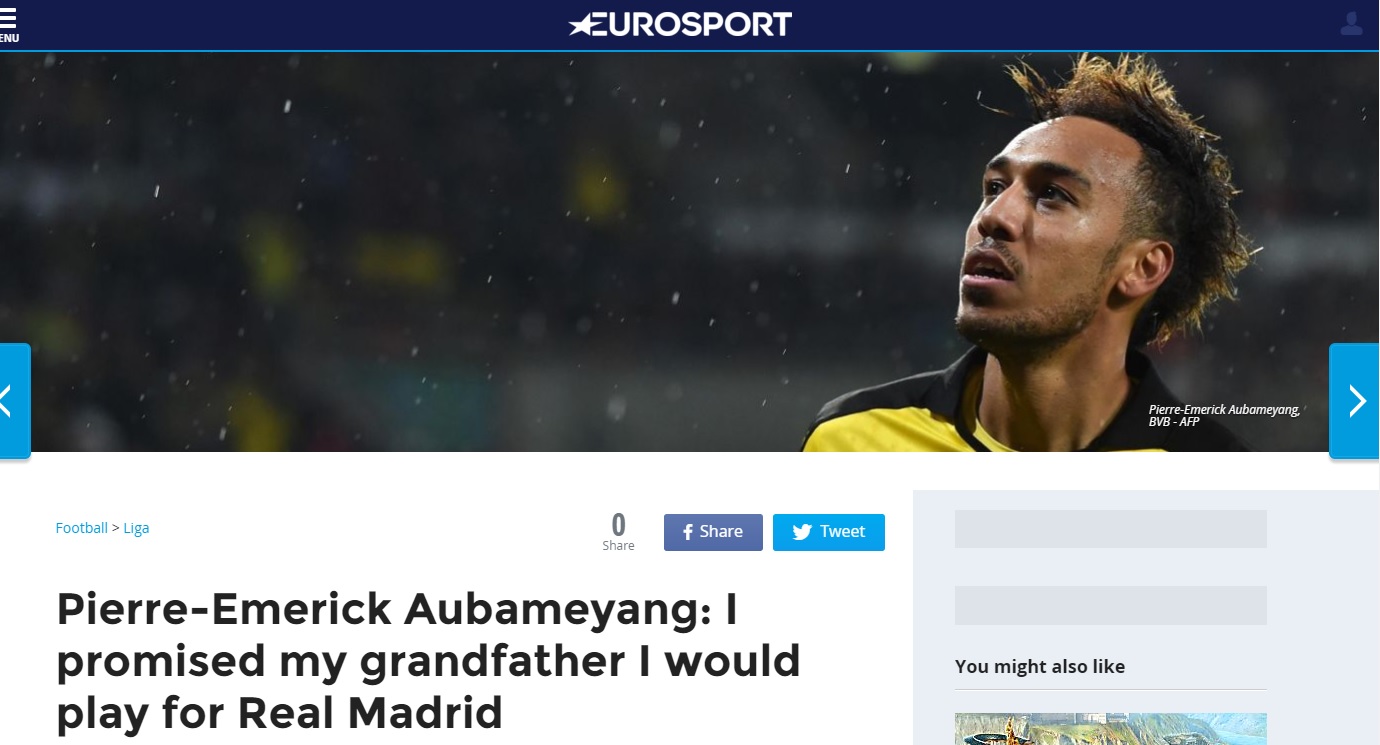Open the Football breadcrumb link
Image resolution: width=1380 pixels, height=745 pixels.
(82, 528)
